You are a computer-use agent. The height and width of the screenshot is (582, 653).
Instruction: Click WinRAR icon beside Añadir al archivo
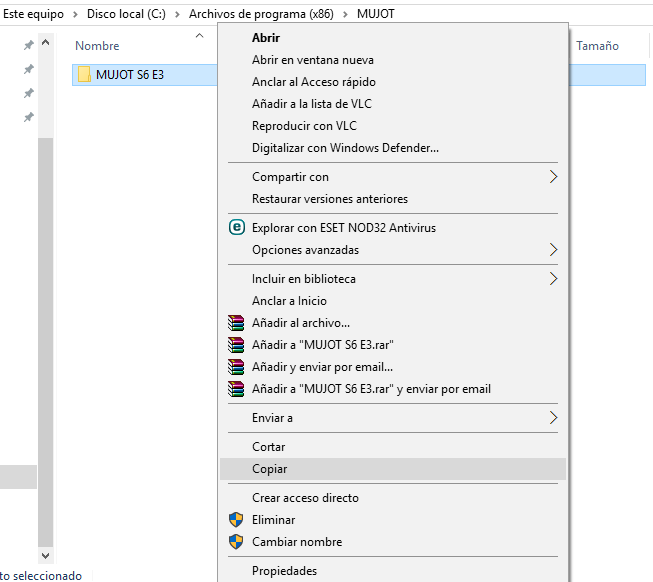(236, 323)
